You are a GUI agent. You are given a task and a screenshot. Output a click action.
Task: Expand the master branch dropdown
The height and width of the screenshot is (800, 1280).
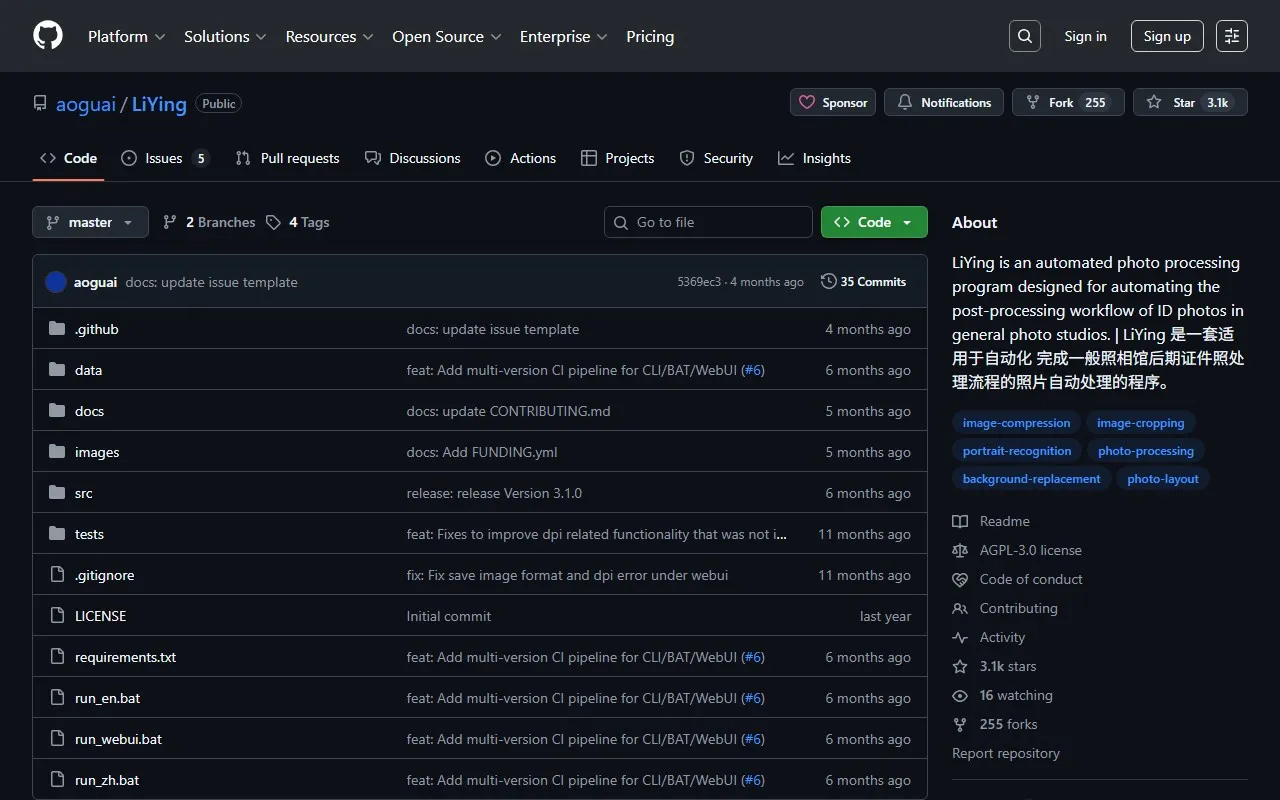90,222
